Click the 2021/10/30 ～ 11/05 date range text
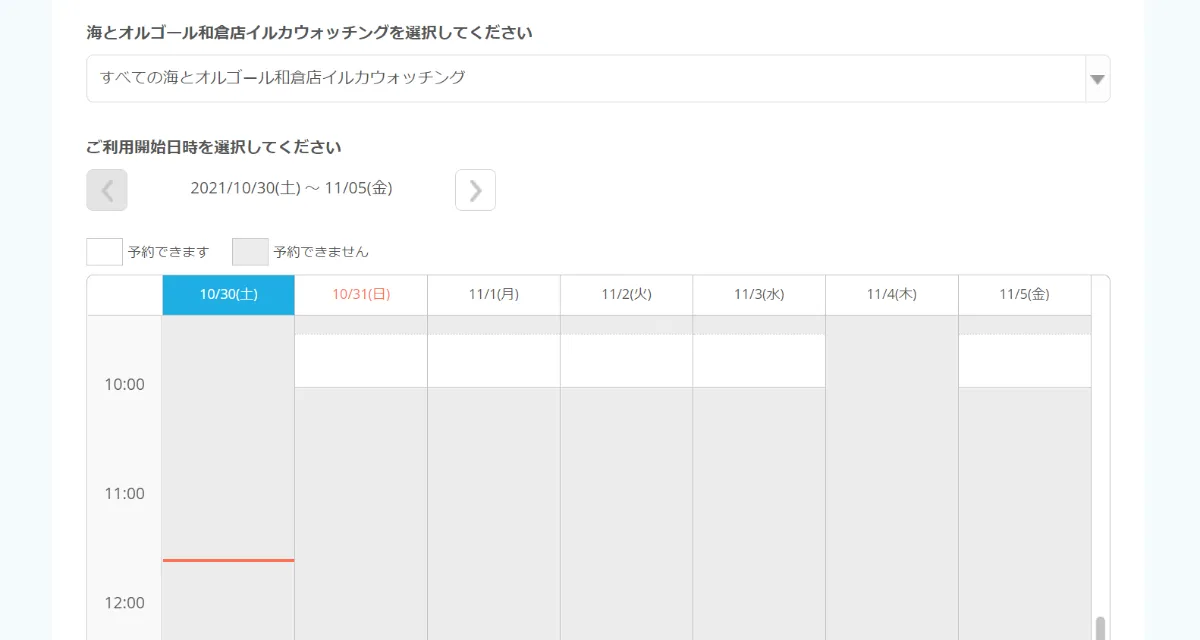 [290, 188]
